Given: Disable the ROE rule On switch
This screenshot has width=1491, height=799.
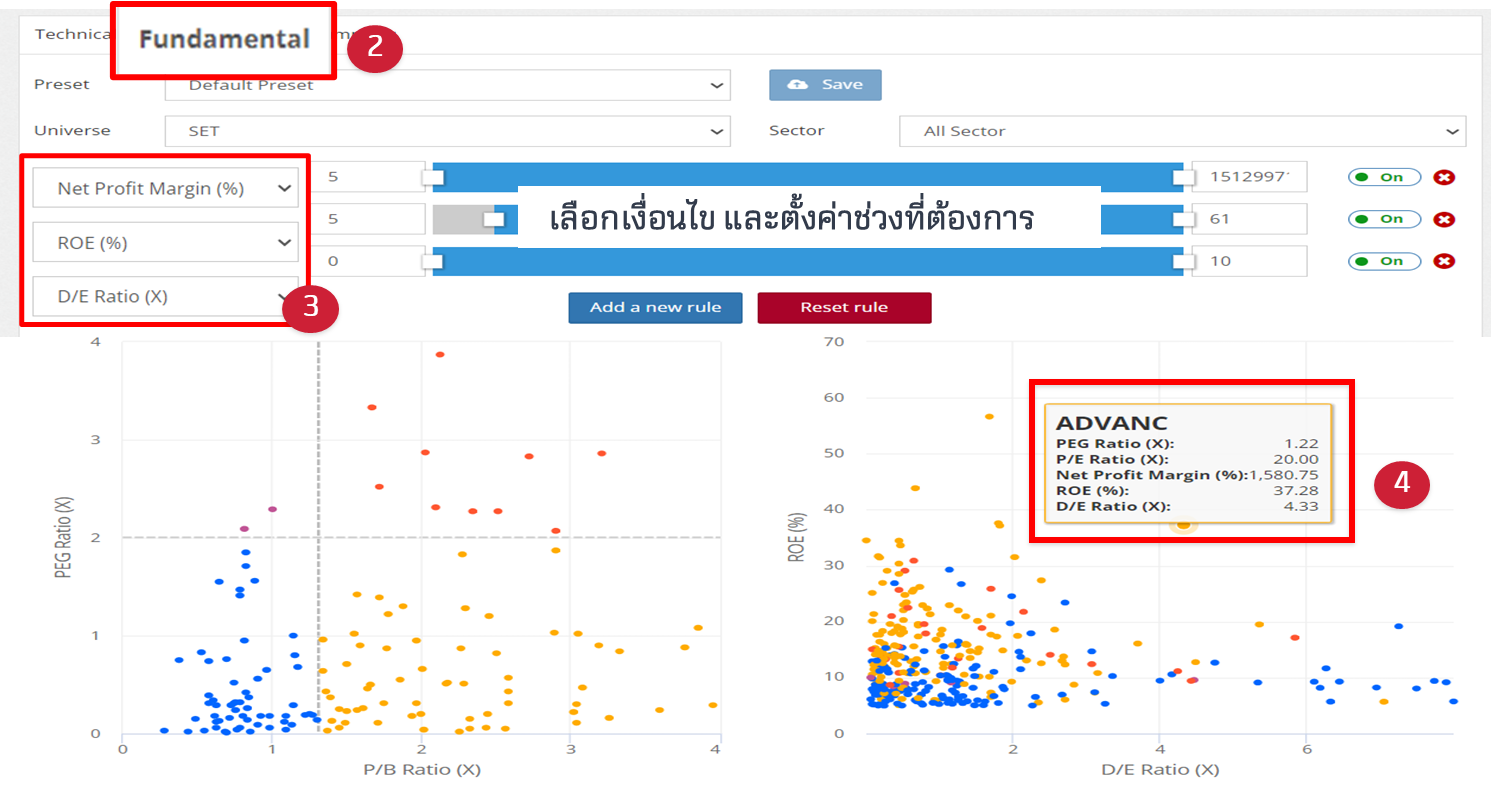Looking at the screenshot, I should tap(1384, 219).
